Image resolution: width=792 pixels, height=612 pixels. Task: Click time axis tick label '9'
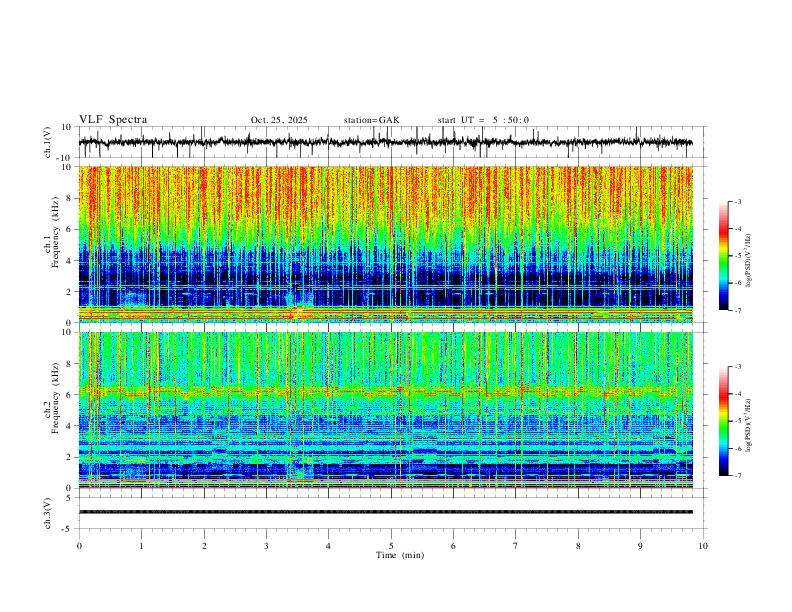coord(640,546)
